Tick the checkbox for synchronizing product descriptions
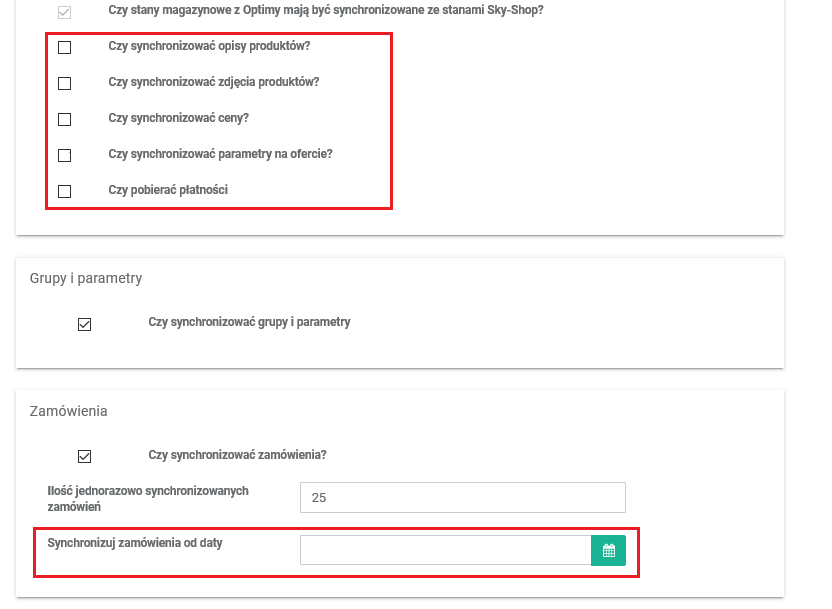 point(65,47)
